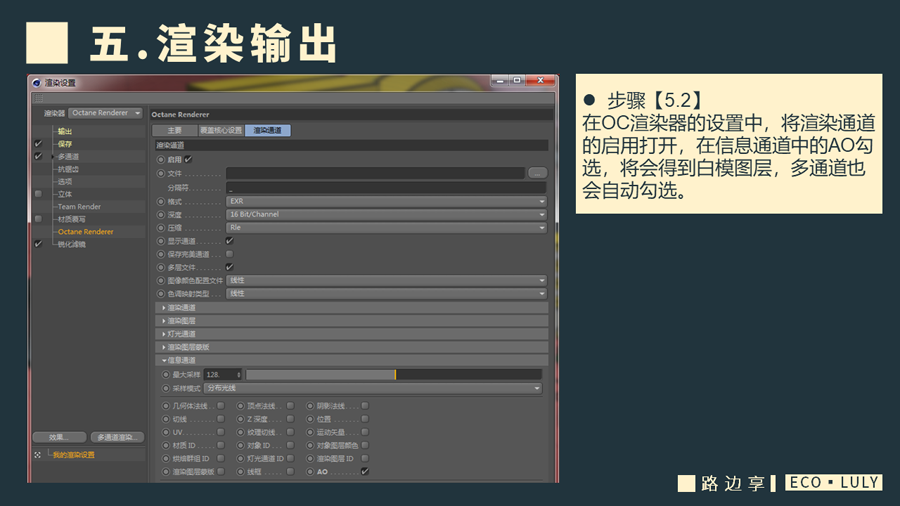900x506 pixels.
Task: Click the 最大采样 128 stepper arrows
Action: coord(239,375)
